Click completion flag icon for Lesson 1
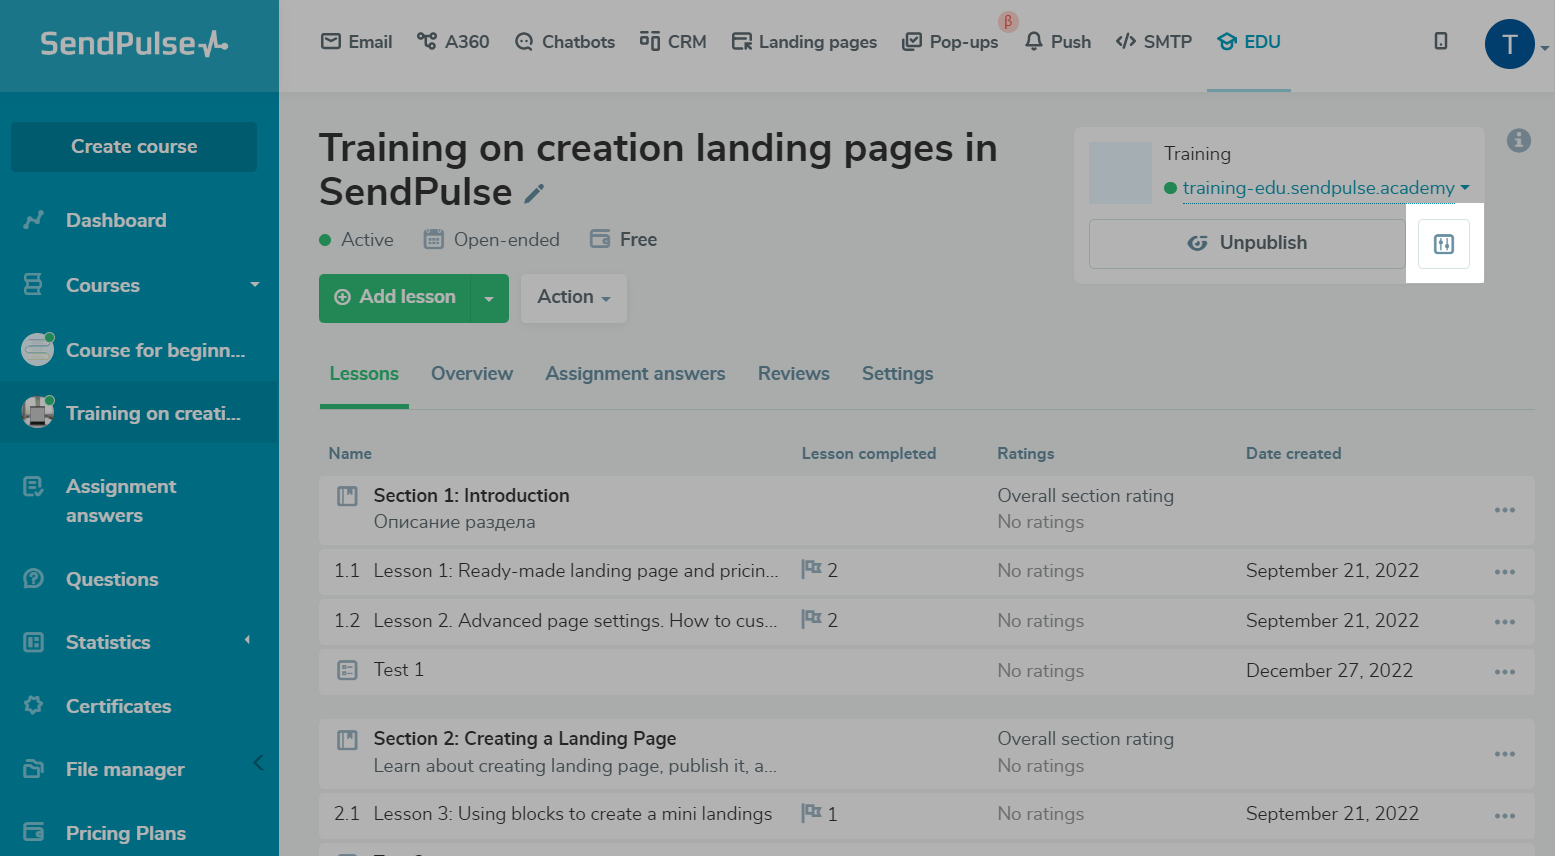The width and height of the screenshot is (1555, 856). coord(812,569)
